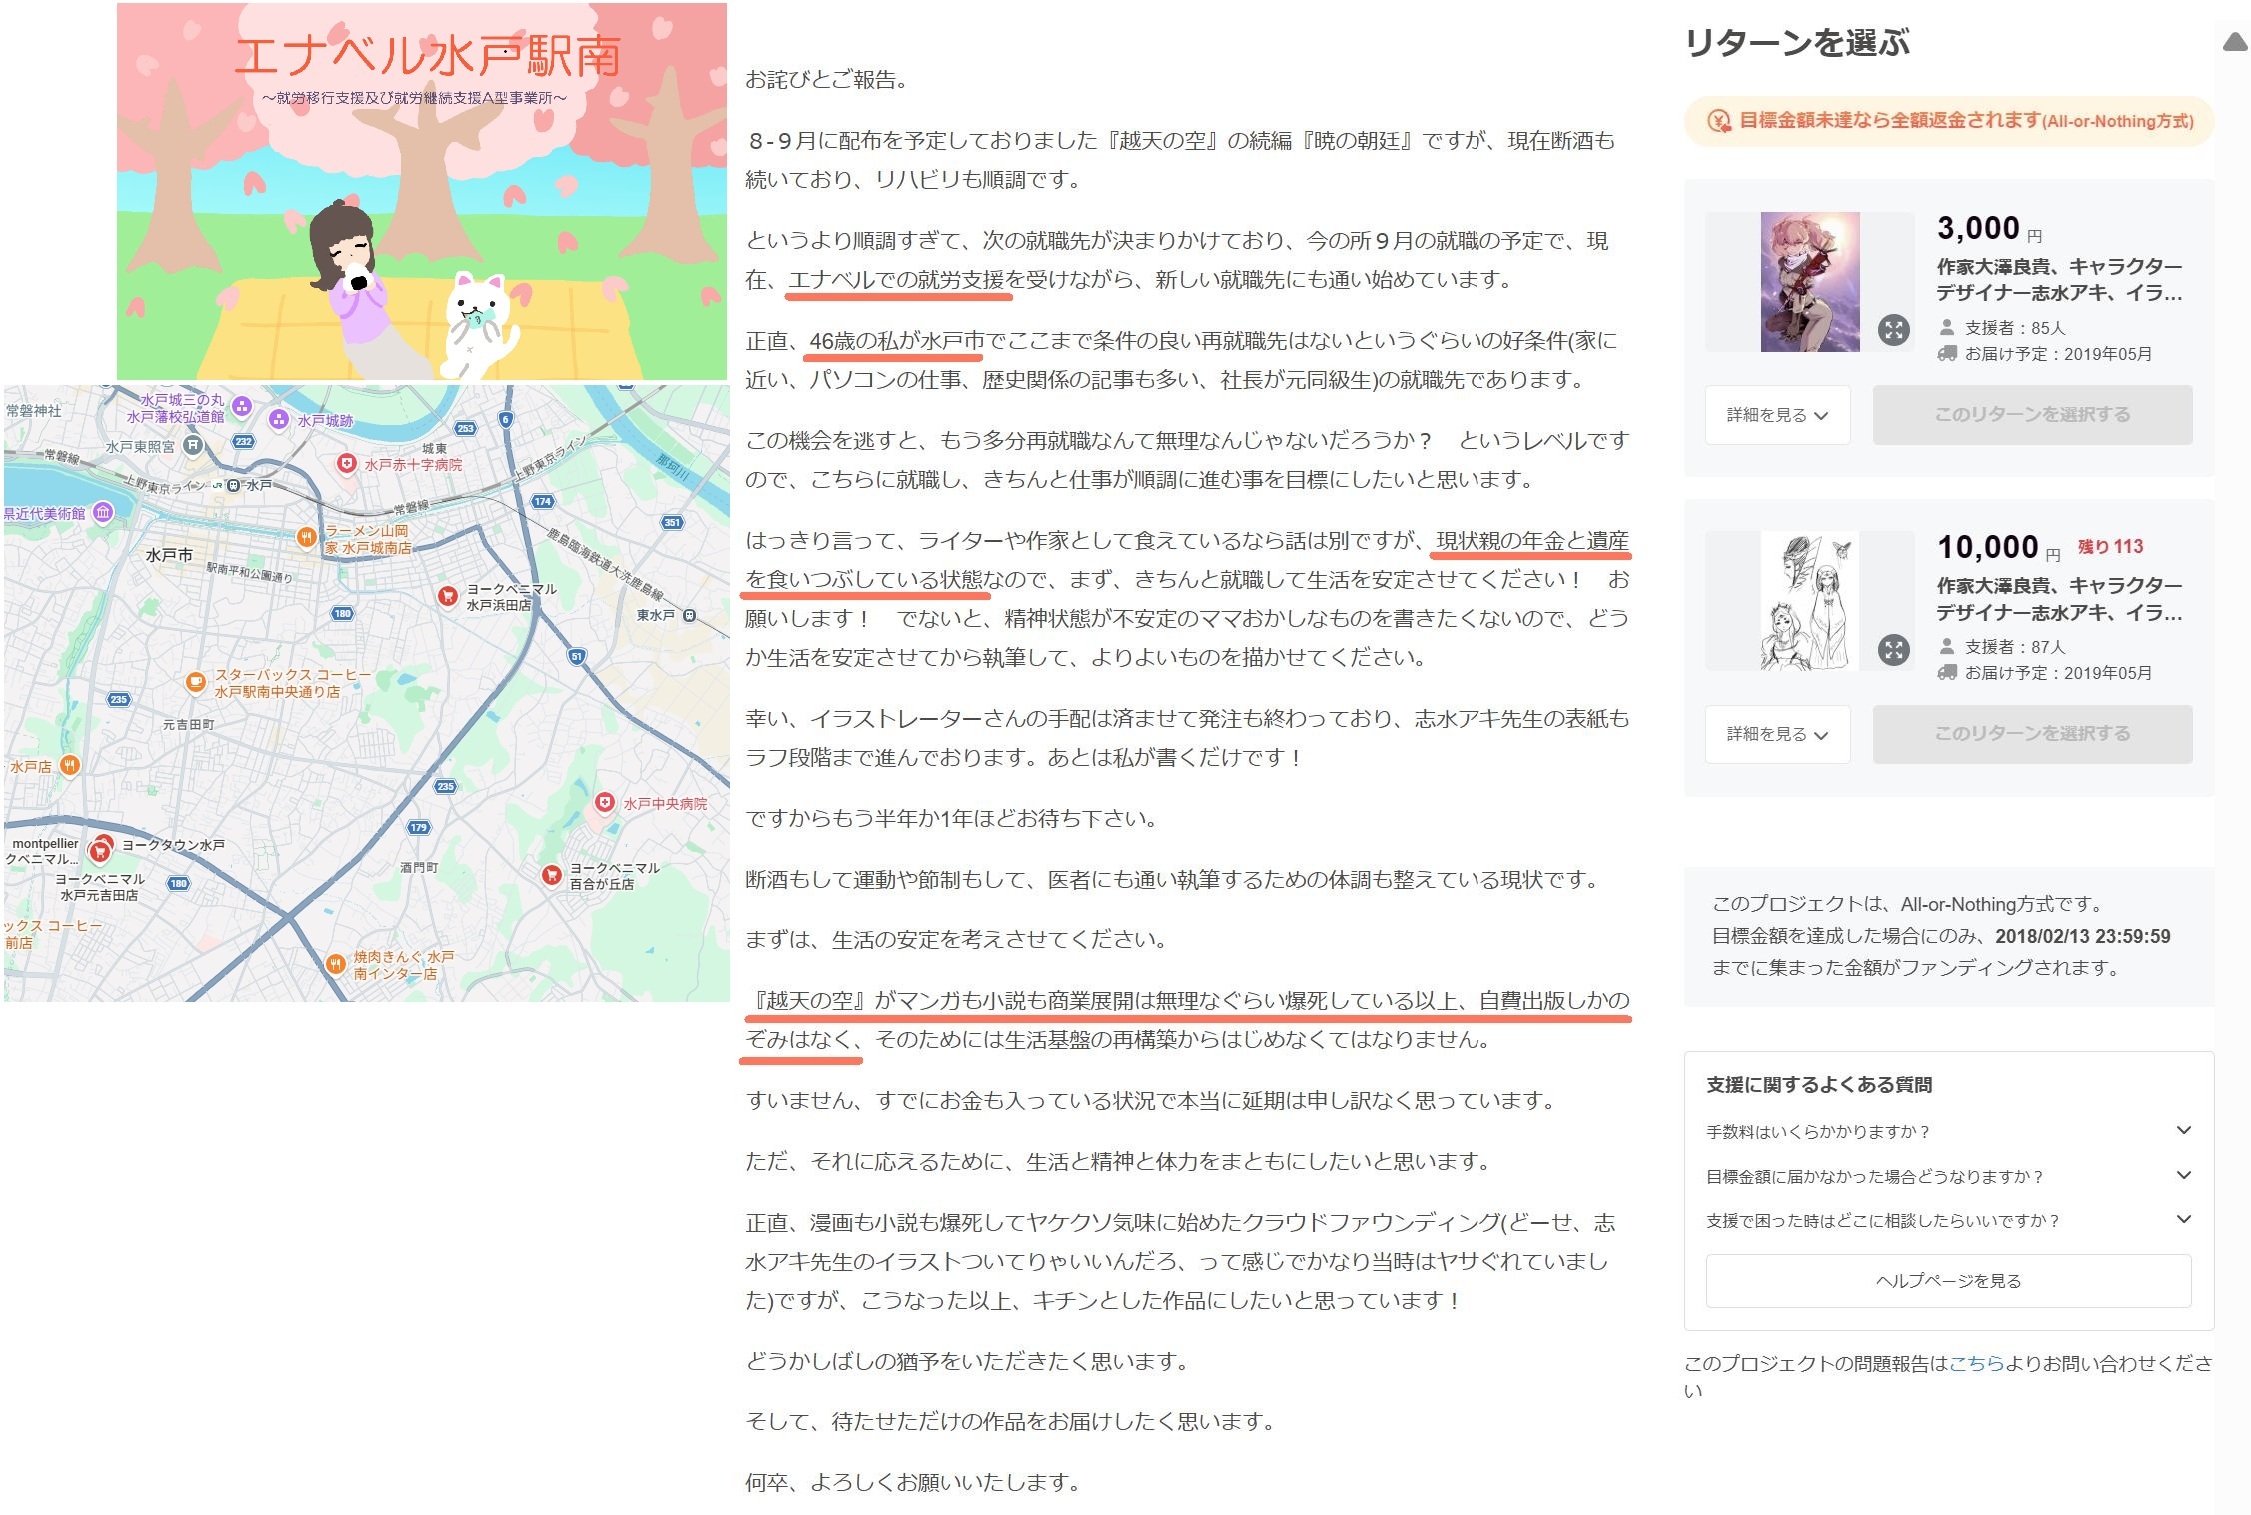Screen dimensions: 2251x1515
Task: Open the 3,000円 return illustration thumbnail
Action: click(x=1810, y=281)
